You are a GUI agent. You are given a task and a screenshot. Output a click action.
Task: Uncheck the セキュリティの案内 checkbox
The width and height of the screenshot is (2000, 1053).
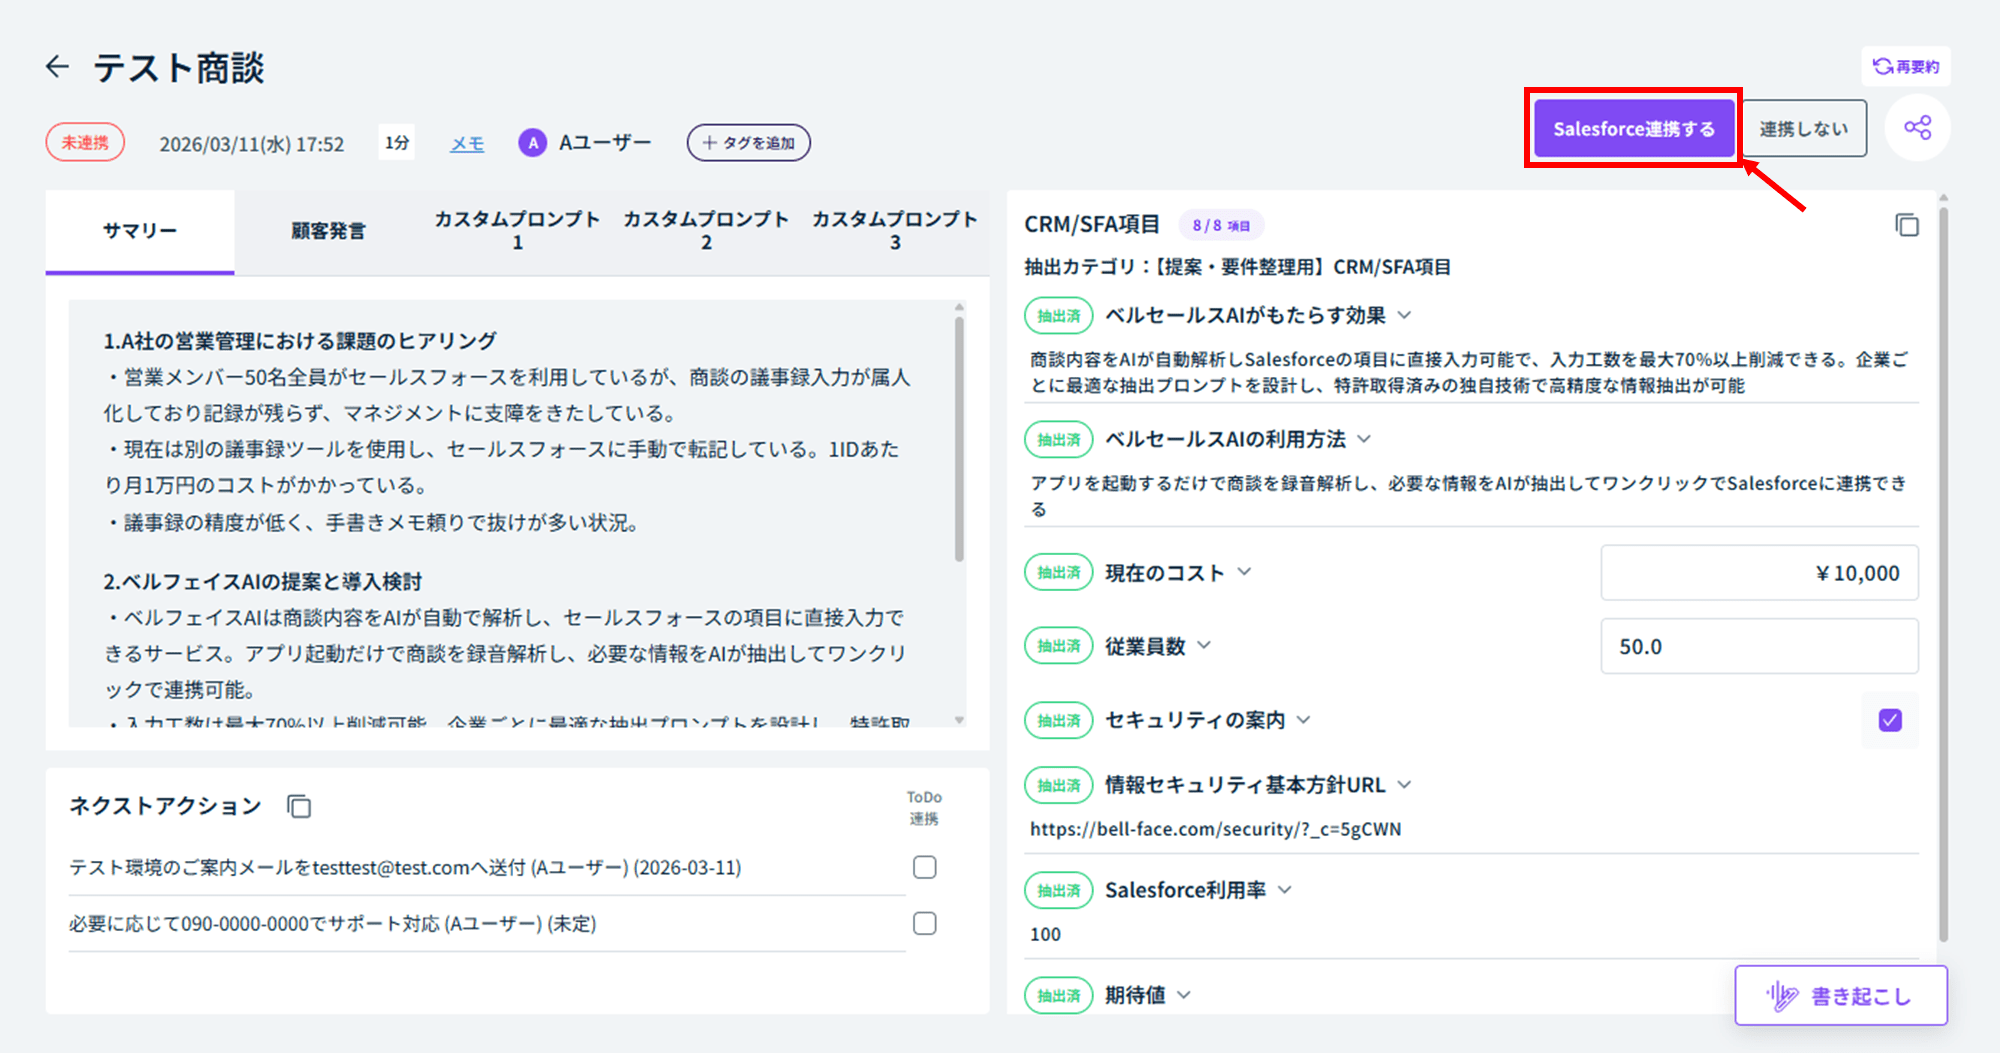(x=1889, y=720)
